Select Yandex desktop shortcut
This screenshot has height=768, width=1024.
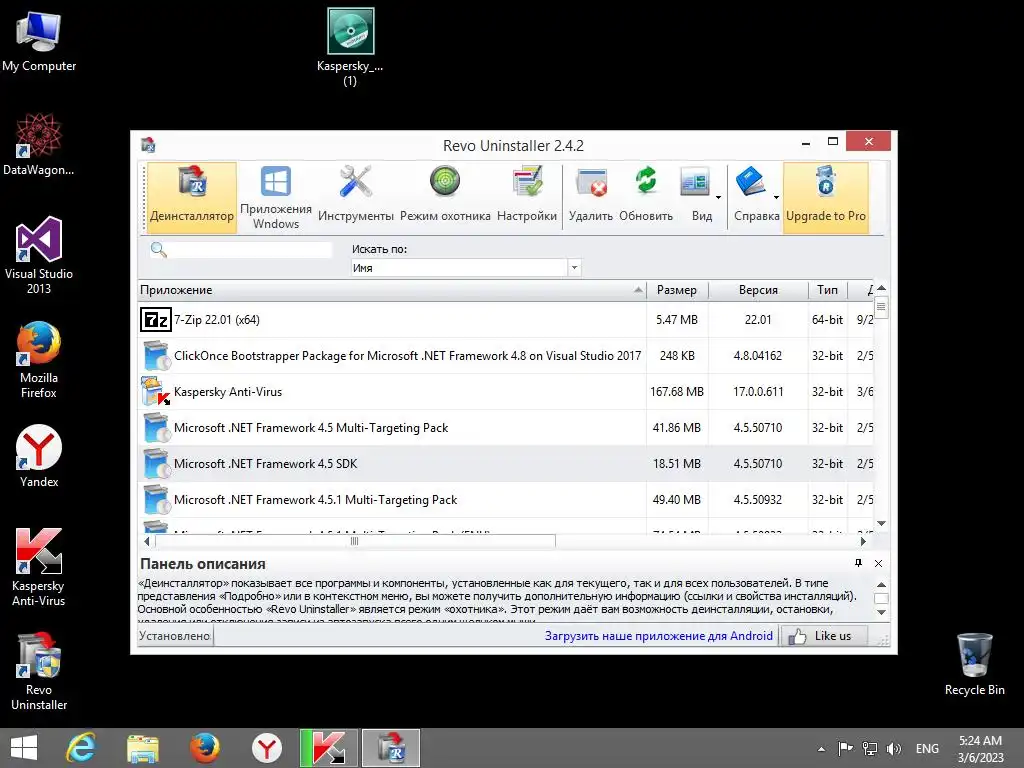point(39,456)
